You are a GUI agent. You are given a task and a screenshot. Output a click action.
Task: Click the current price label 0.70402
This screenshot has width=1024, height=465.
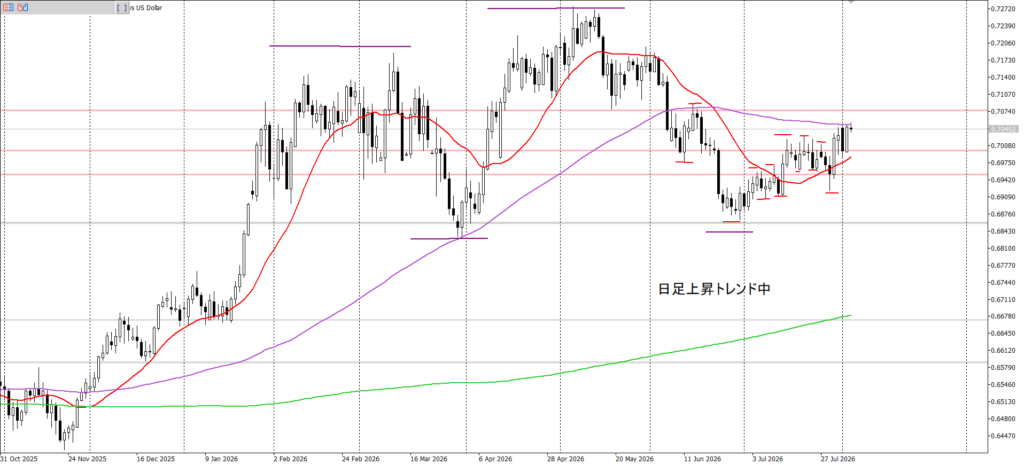(1002, 129)
